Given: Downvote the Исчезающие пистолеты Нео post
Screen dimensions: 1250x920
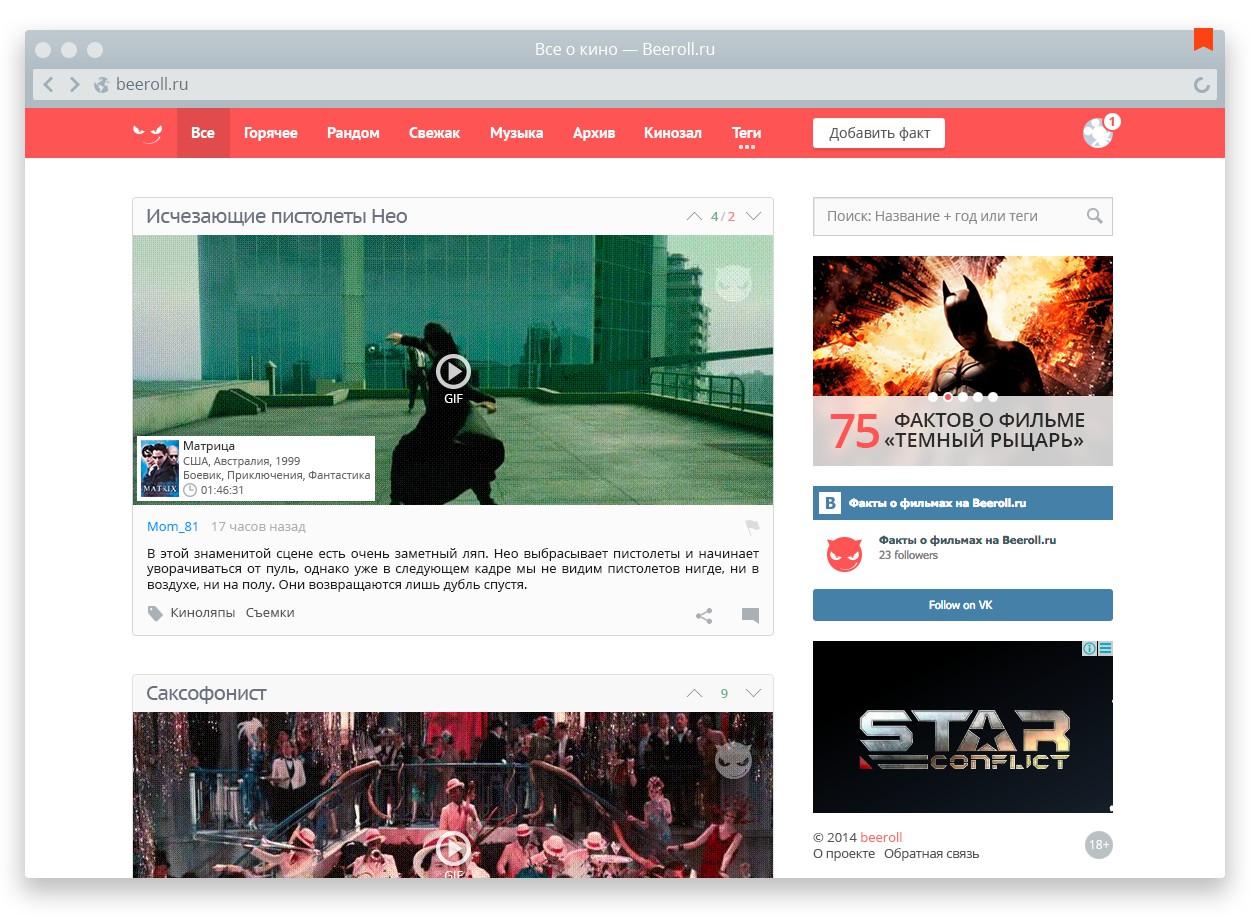Looking at the screenshot, I should pyautogui.click(x=753, y=216).
